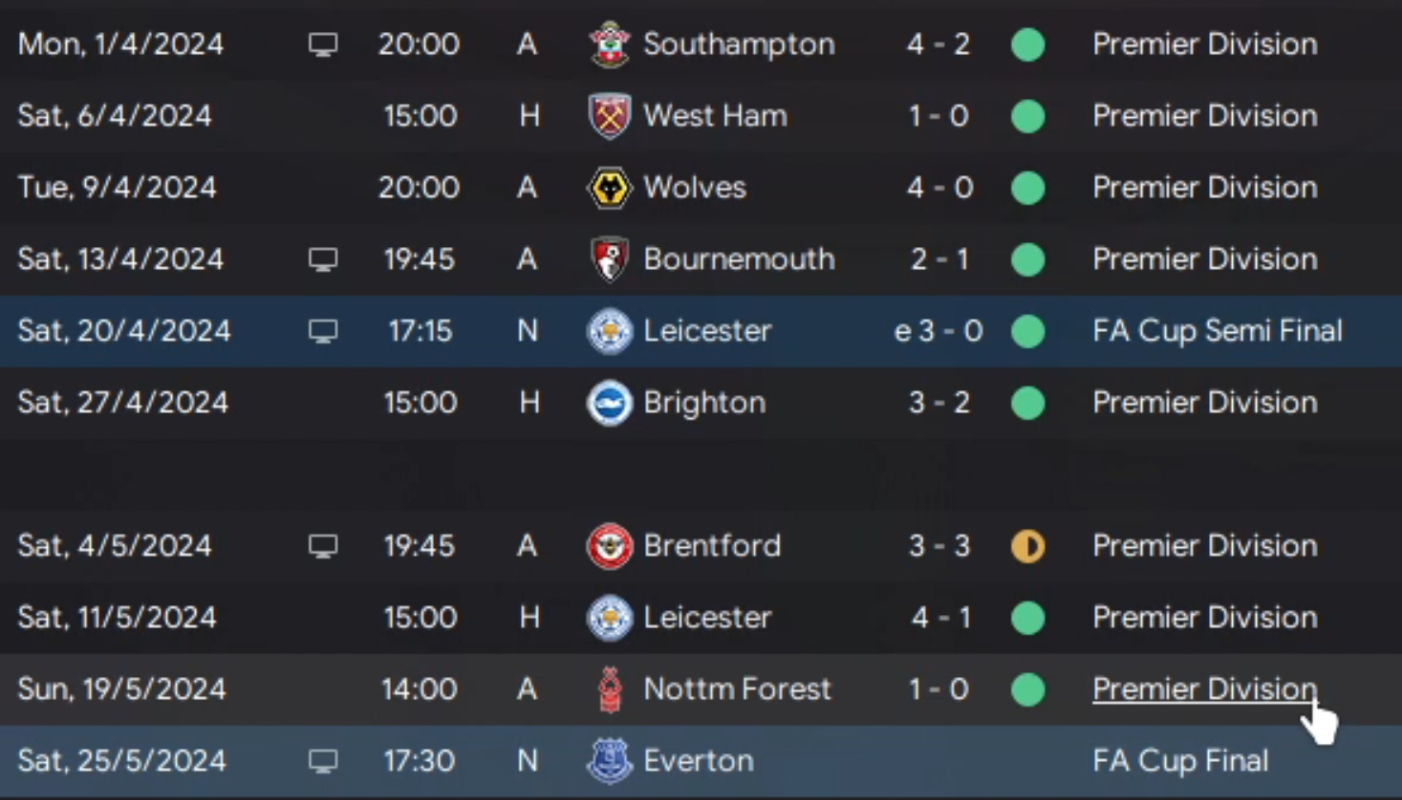Screen dimensions: 1402x800
Task: View the 3 - 3 Brentford match result
Action: [x=938, y=546]
